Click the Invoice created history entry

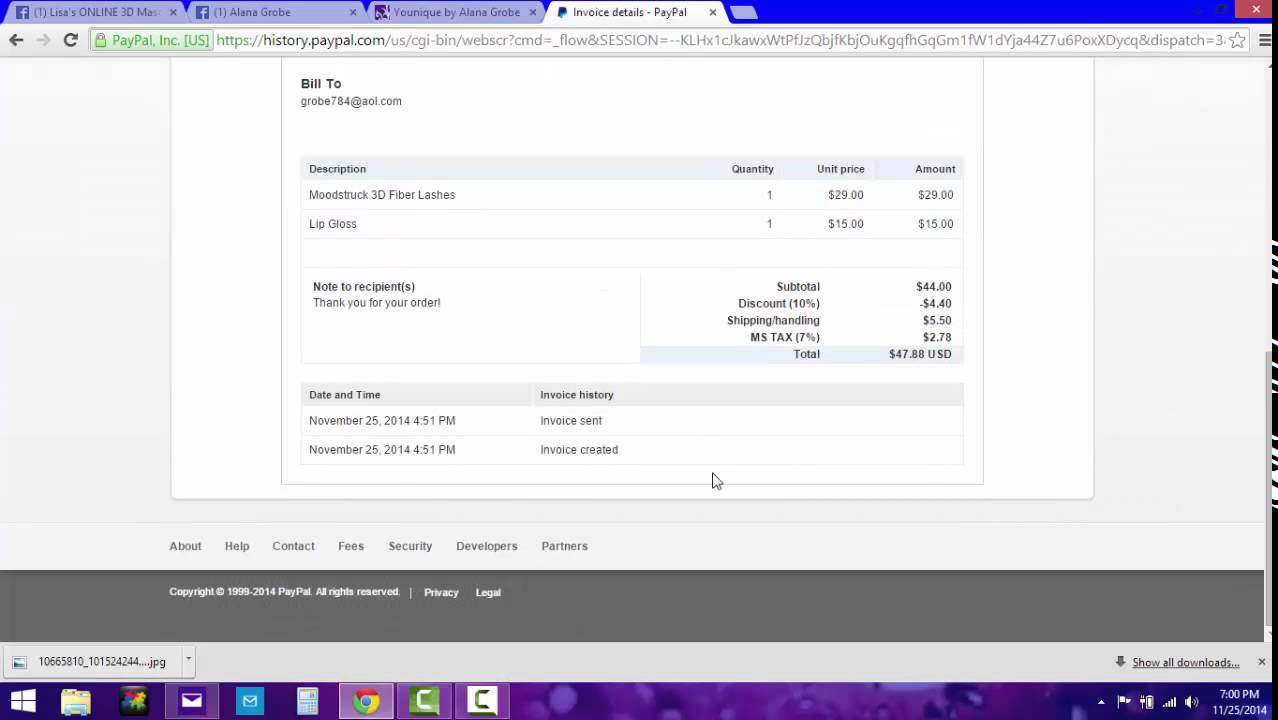pos(579,450)
